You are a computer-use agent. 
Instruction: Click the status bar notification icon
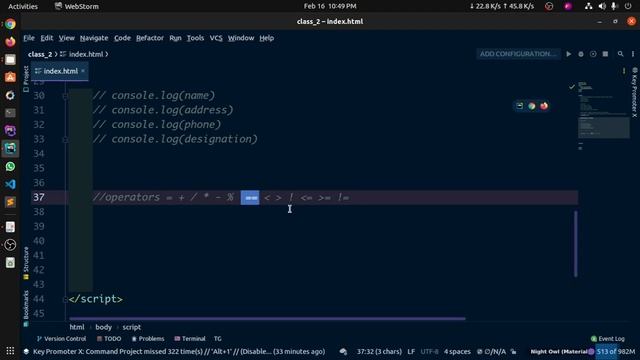343,351
